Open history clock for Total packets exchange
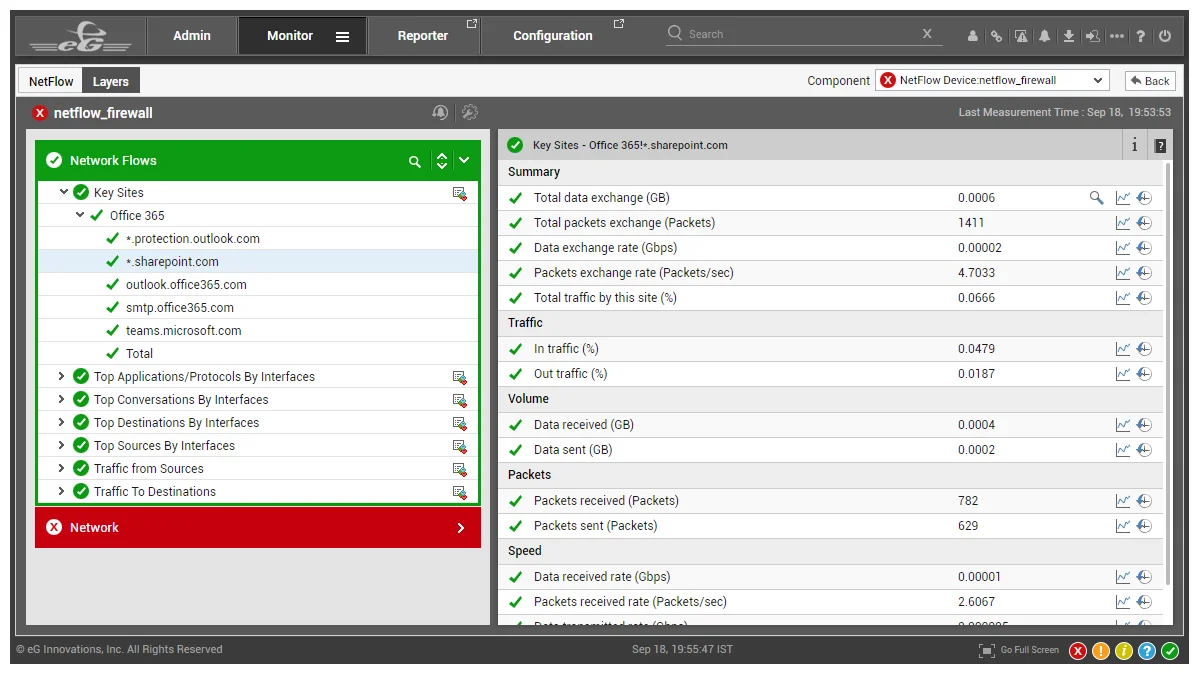This screenshot has height=674, width=1200. click(1144, 223)
